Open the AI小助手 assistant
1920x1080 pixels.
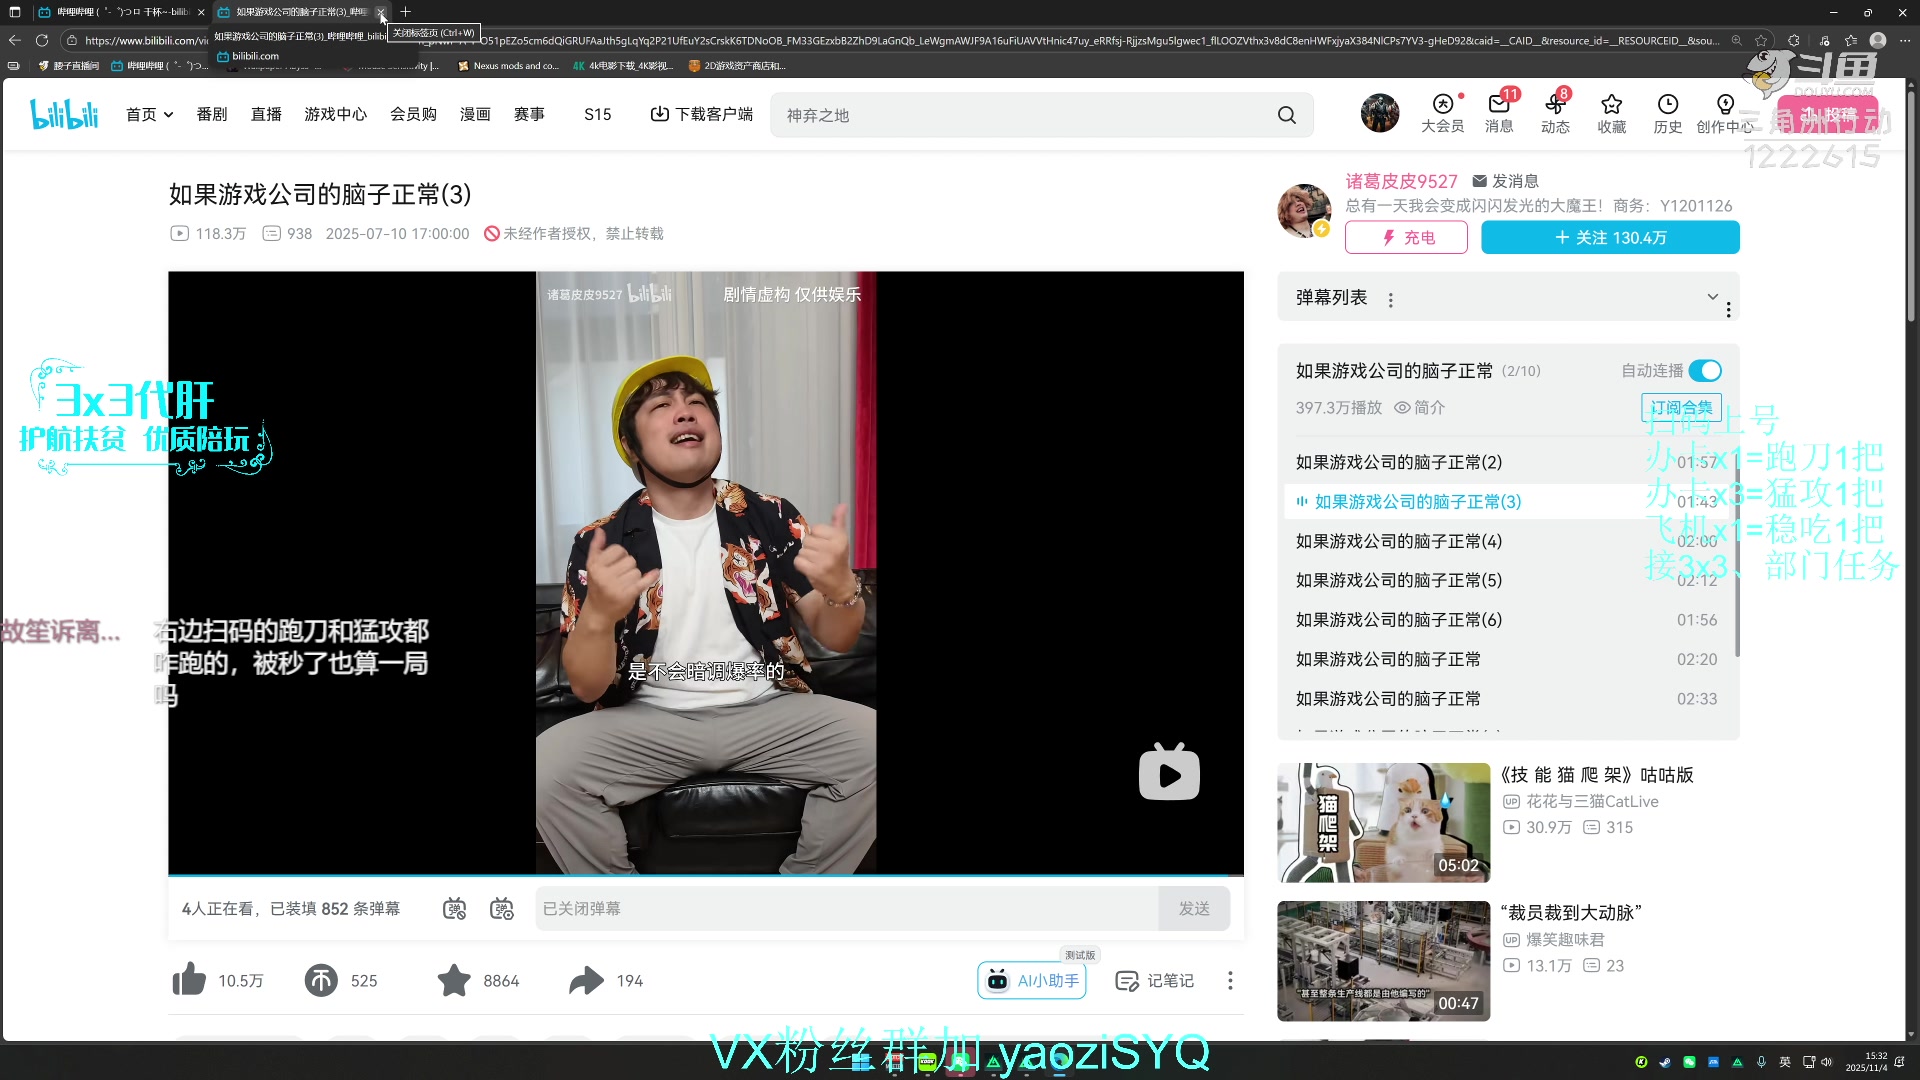(x=1031, y=980)
